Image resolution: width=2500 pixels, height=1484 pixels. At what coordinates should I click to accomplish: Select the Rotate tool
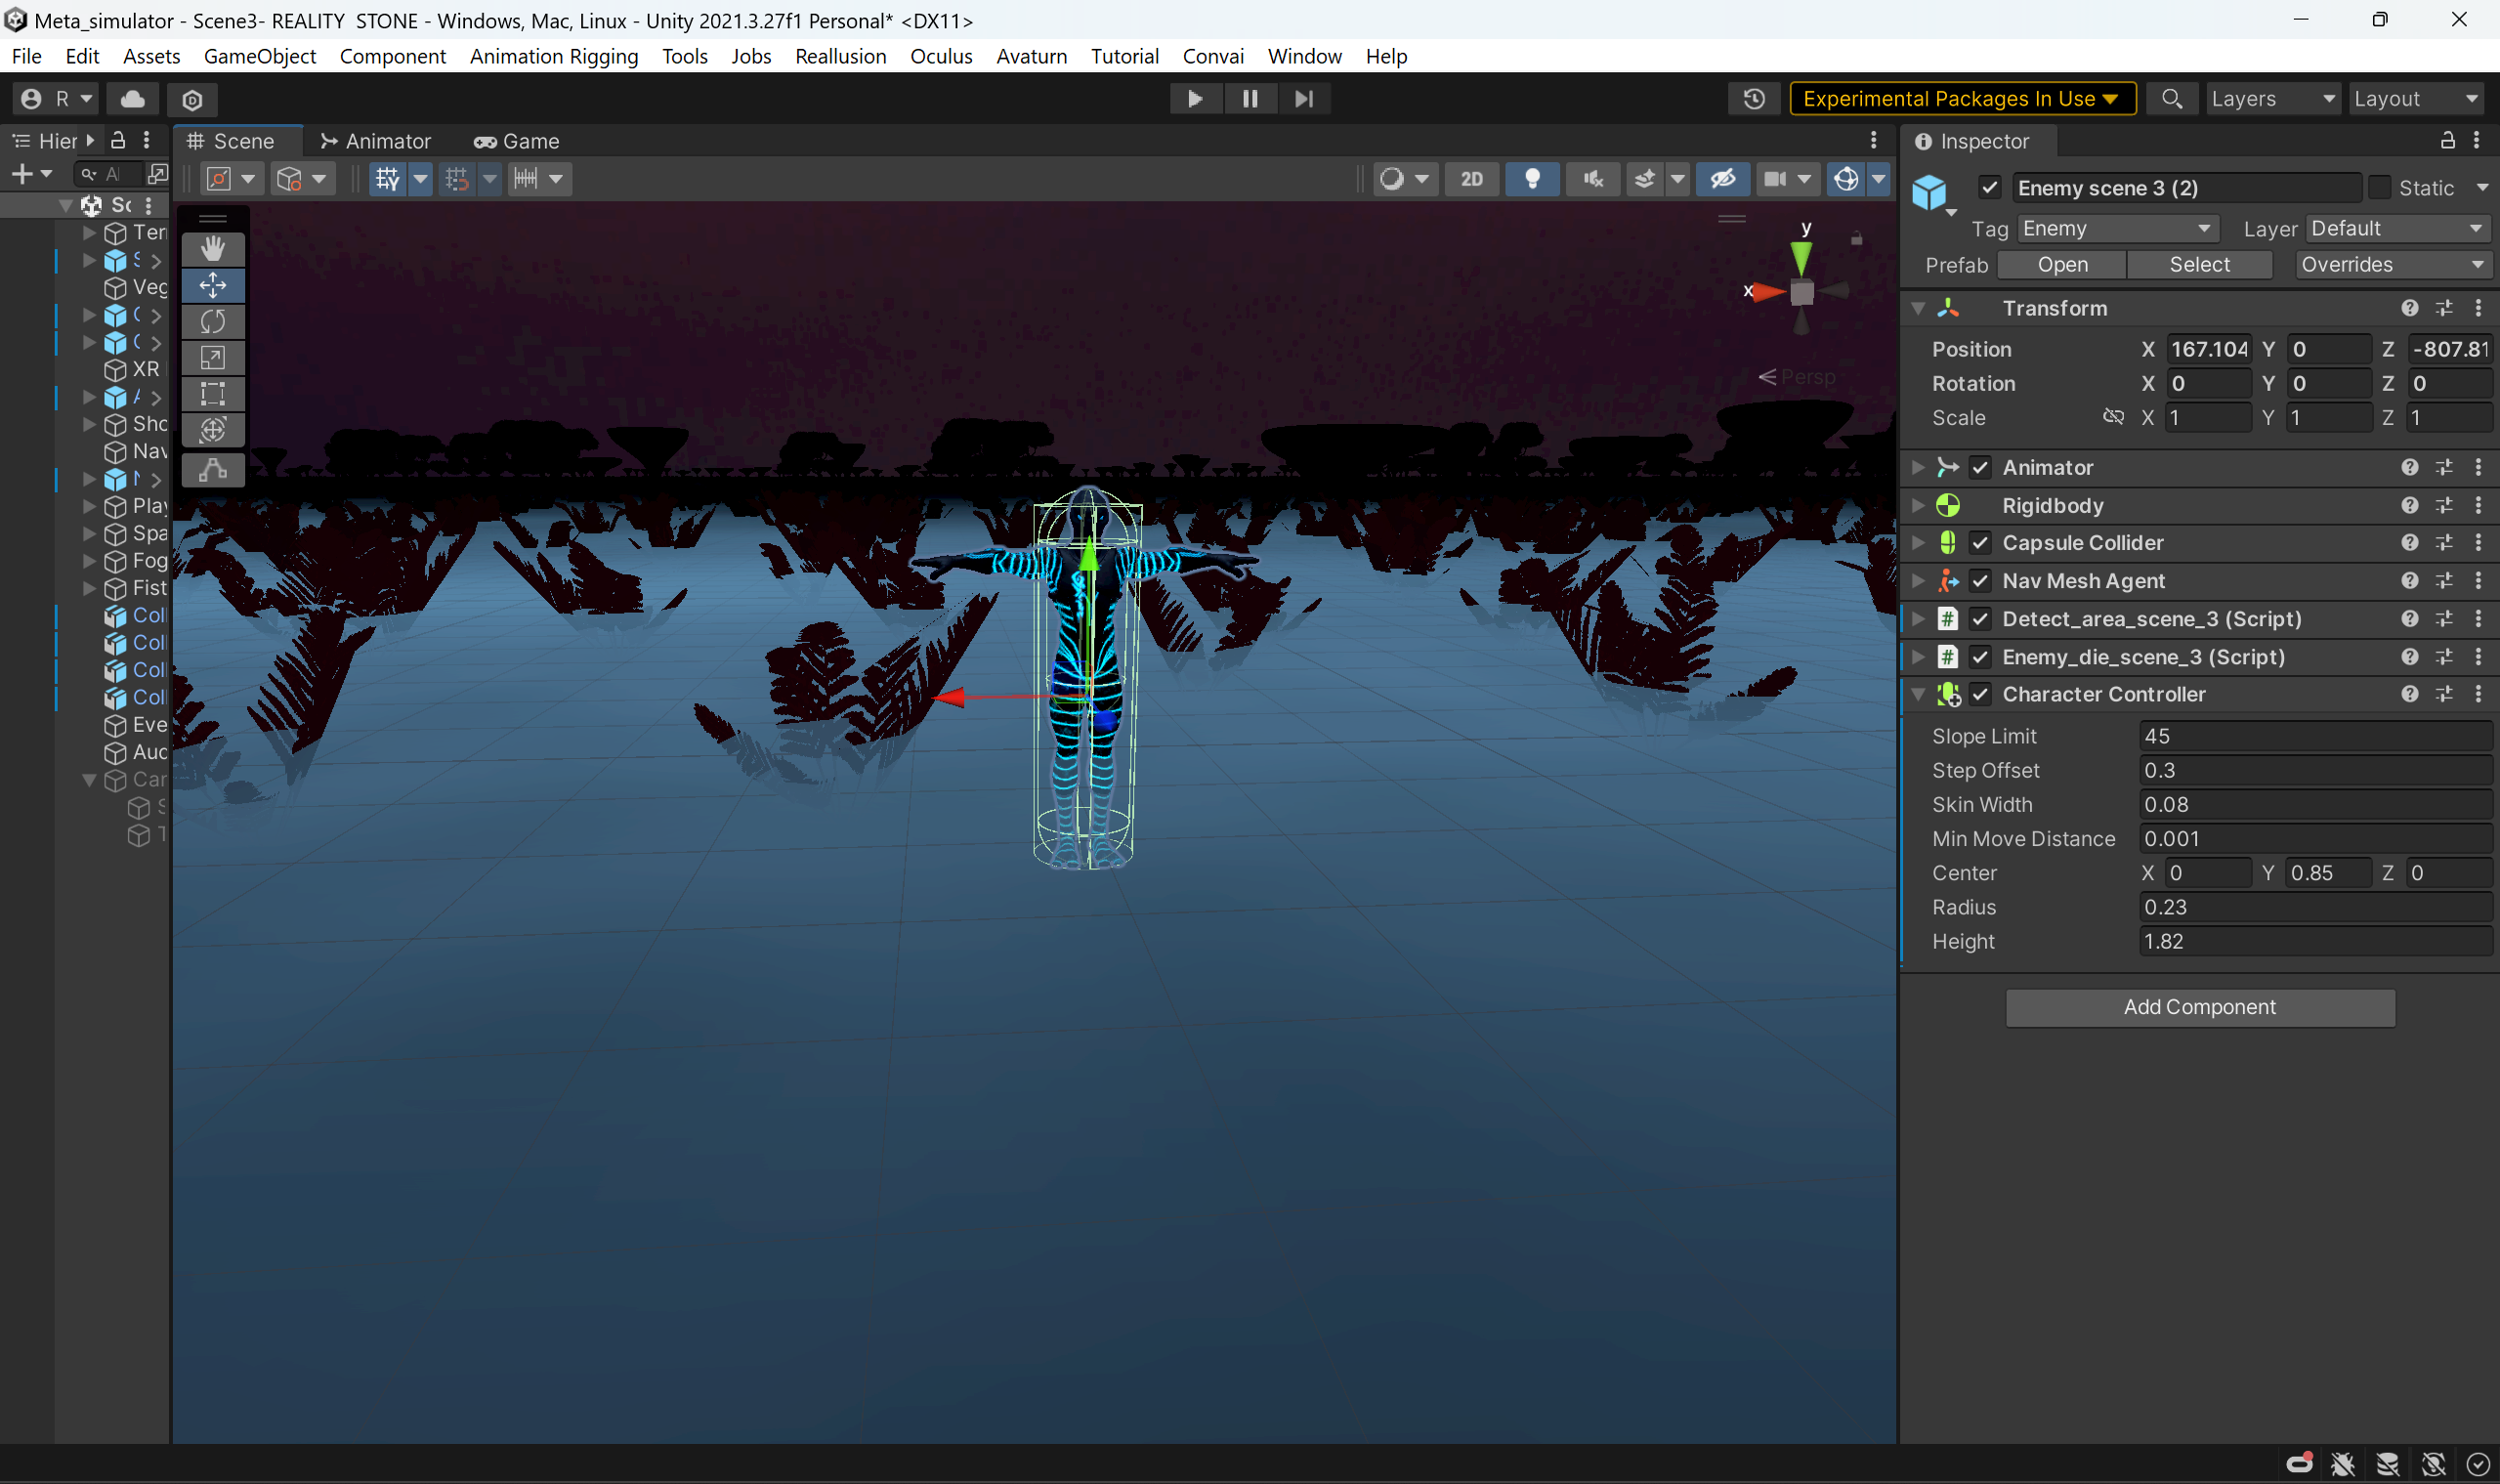pos(213,321)
